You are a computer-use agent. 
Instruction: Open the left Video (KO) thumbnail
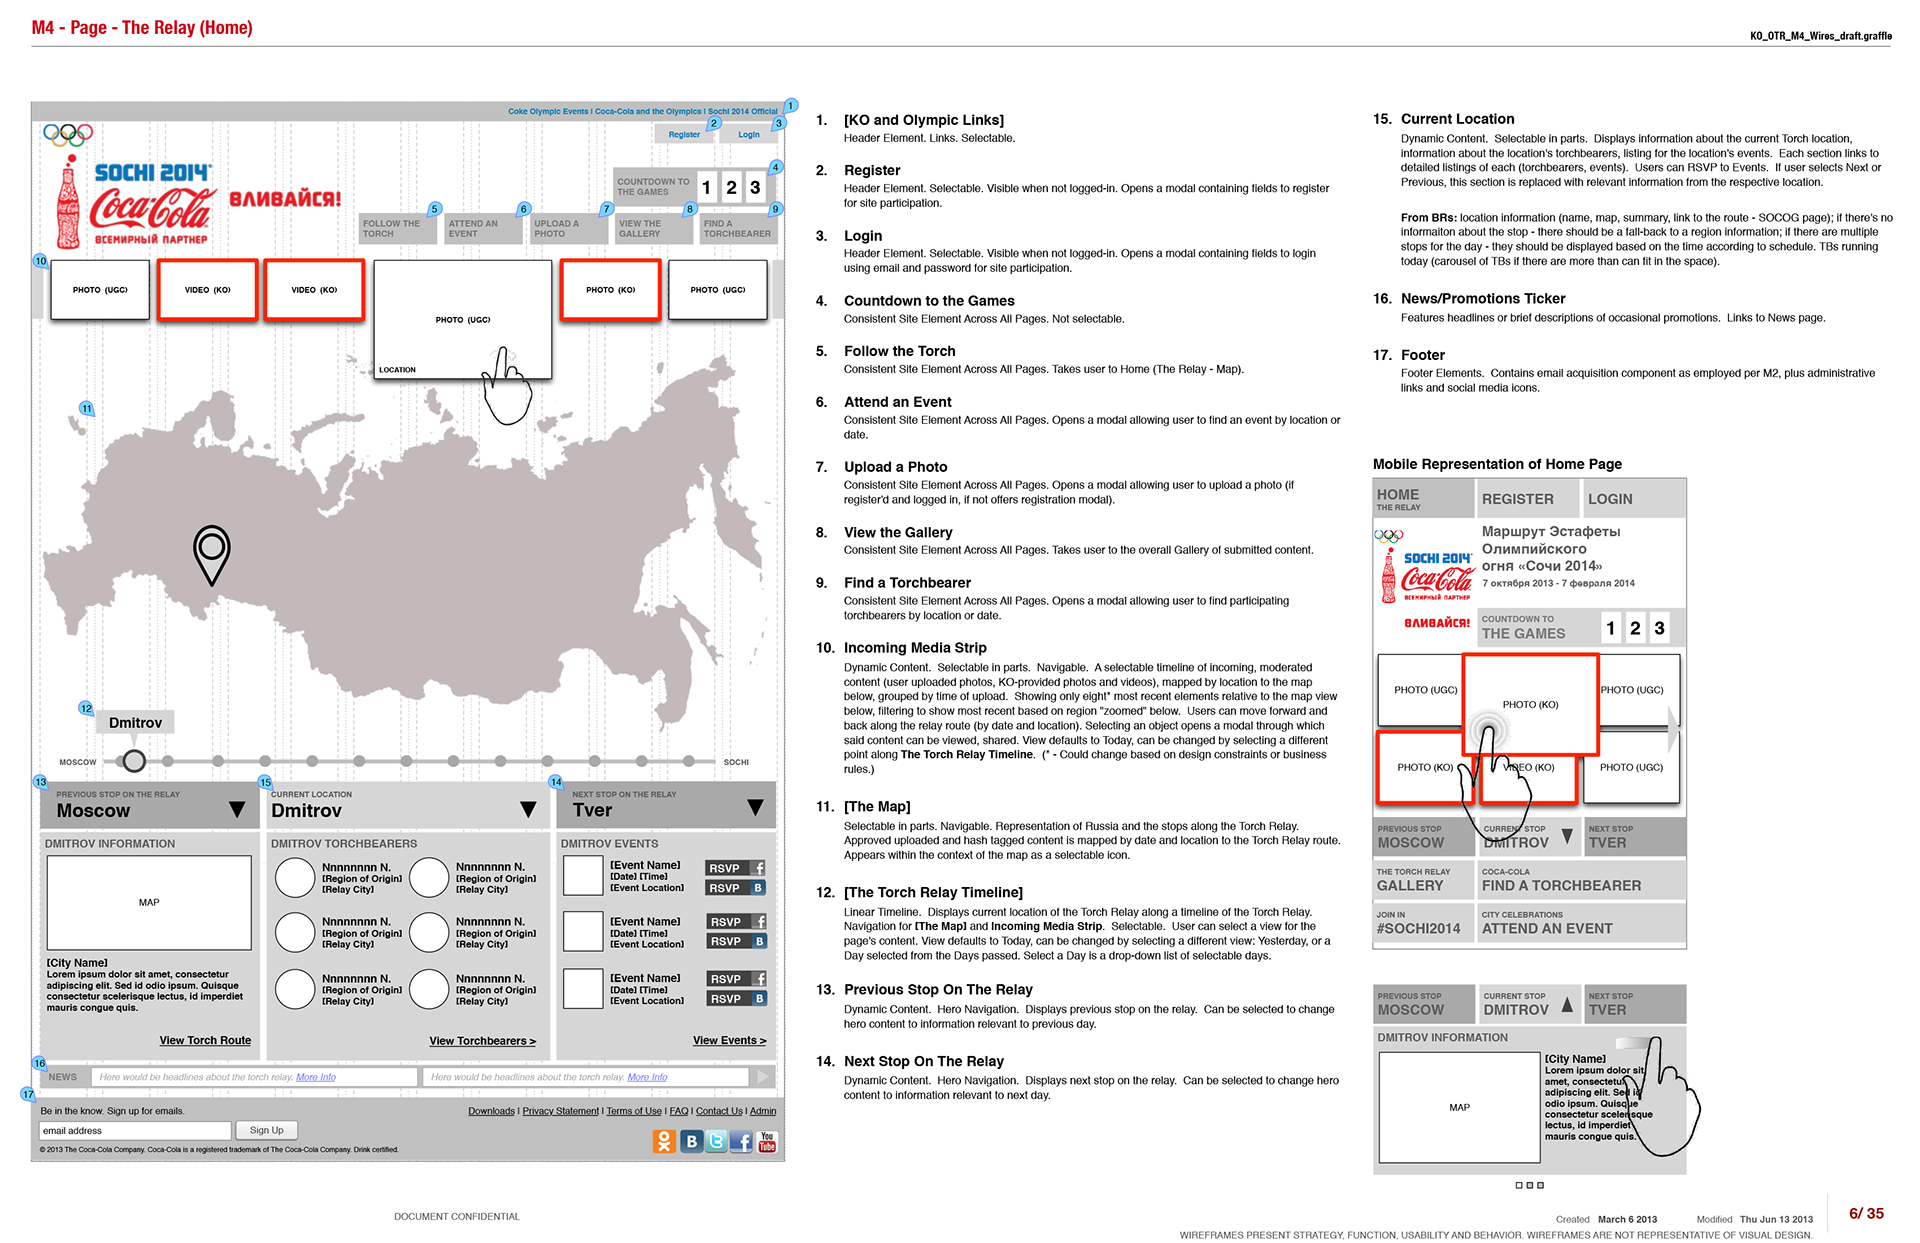207,290
